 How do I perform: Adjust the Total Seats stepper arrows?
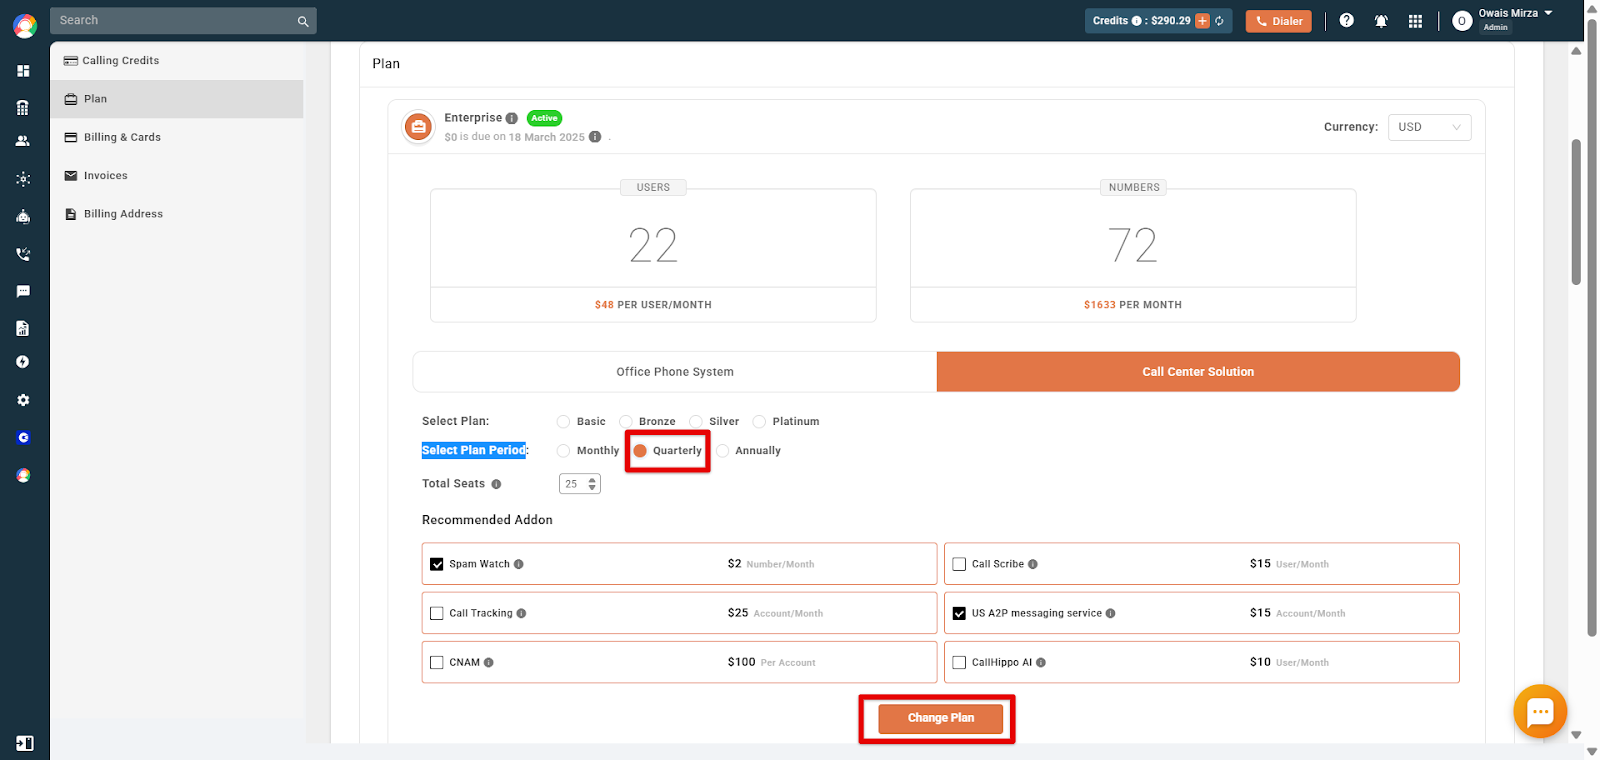coord(592,484)
